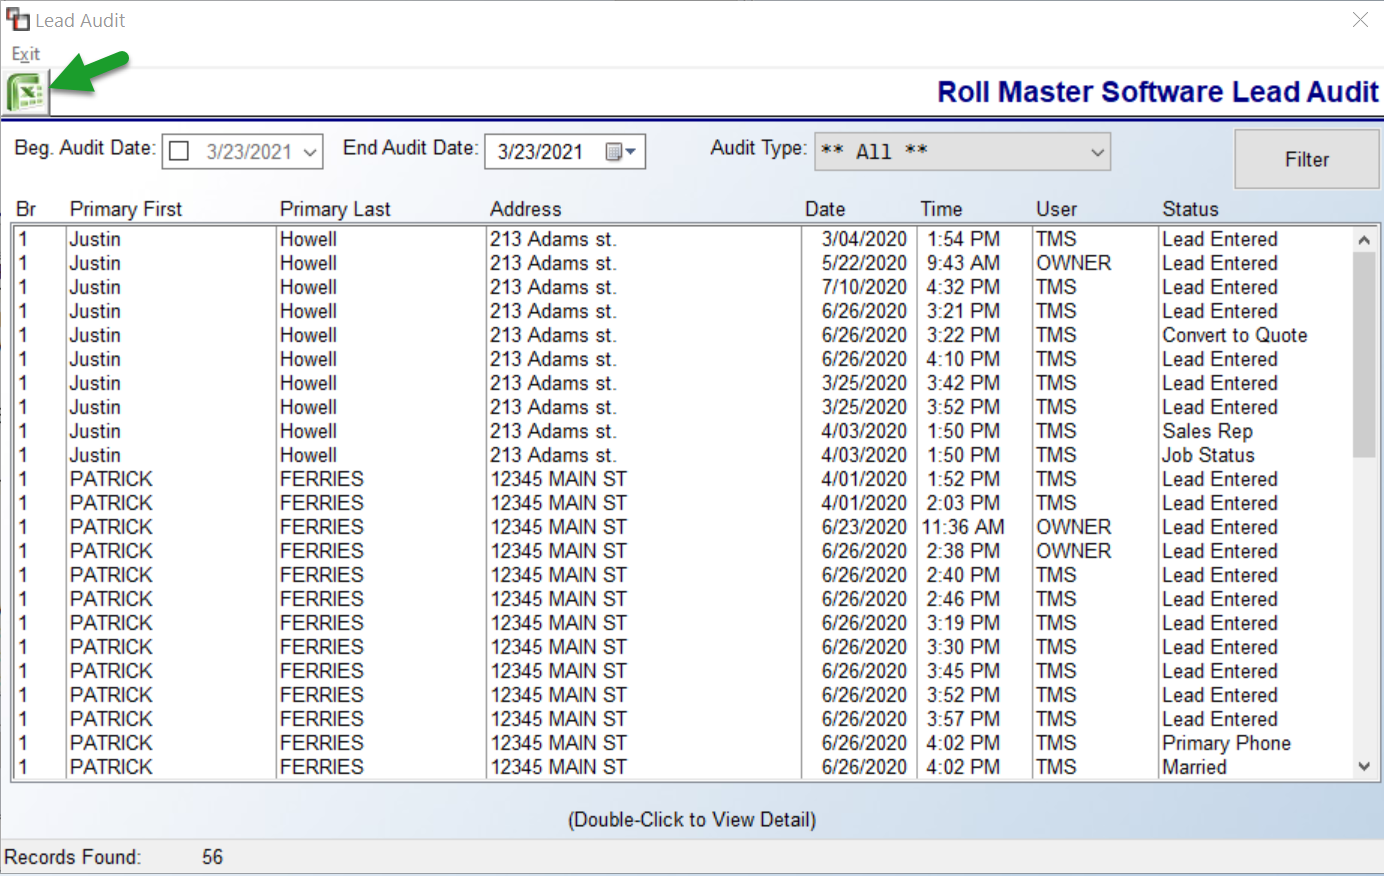Select the Married status row
Viewport: 1384px width, 876px height.
[x=682, y=767]
